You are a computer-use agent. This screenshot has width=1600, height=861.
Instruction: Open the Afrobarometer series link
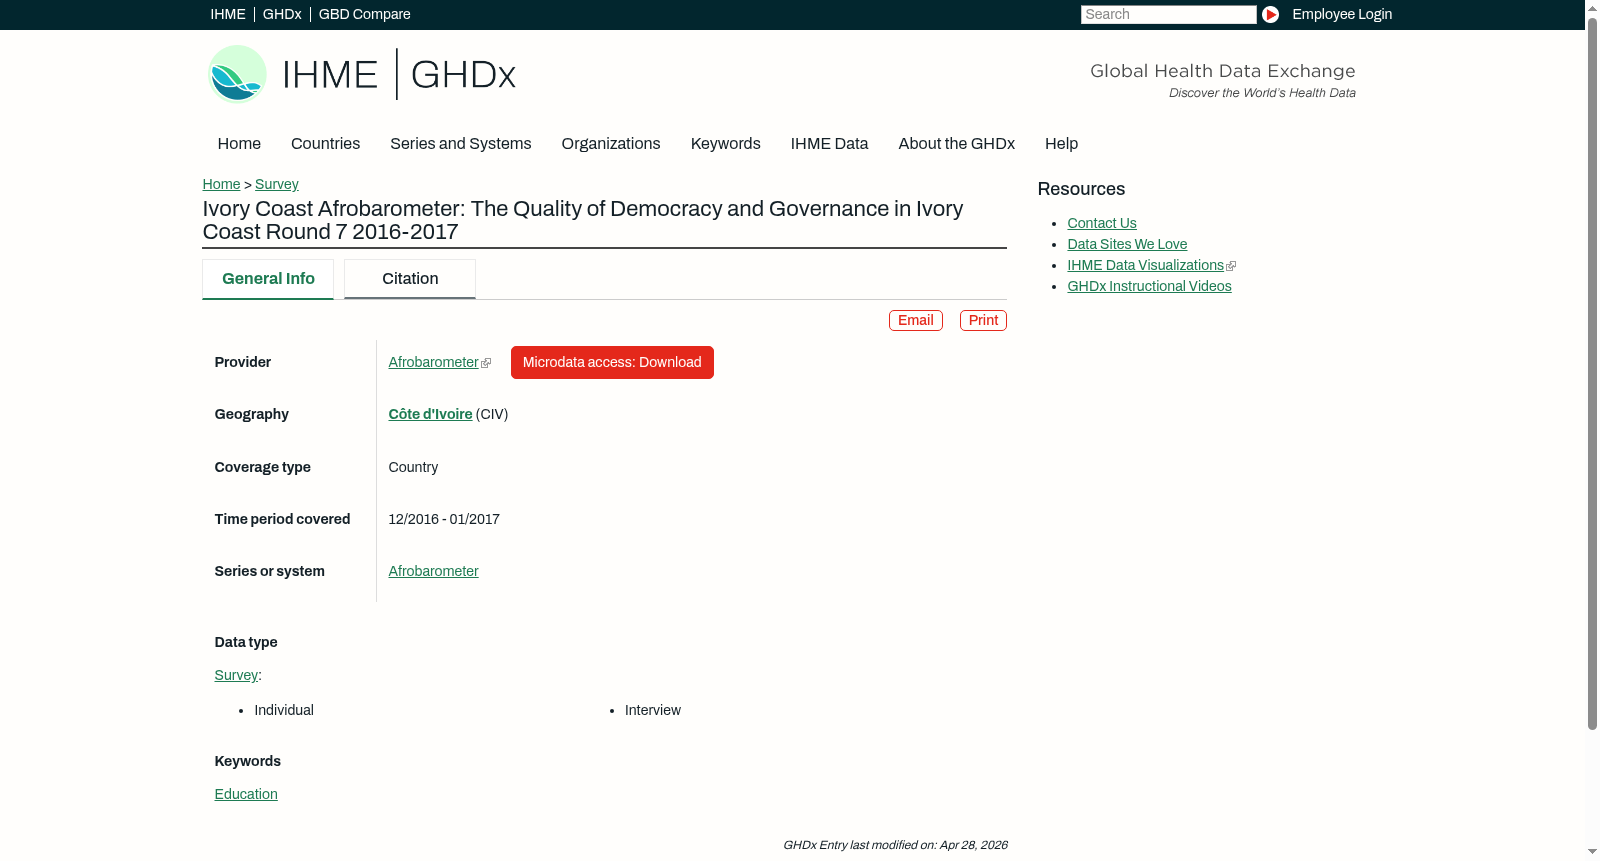433,571
